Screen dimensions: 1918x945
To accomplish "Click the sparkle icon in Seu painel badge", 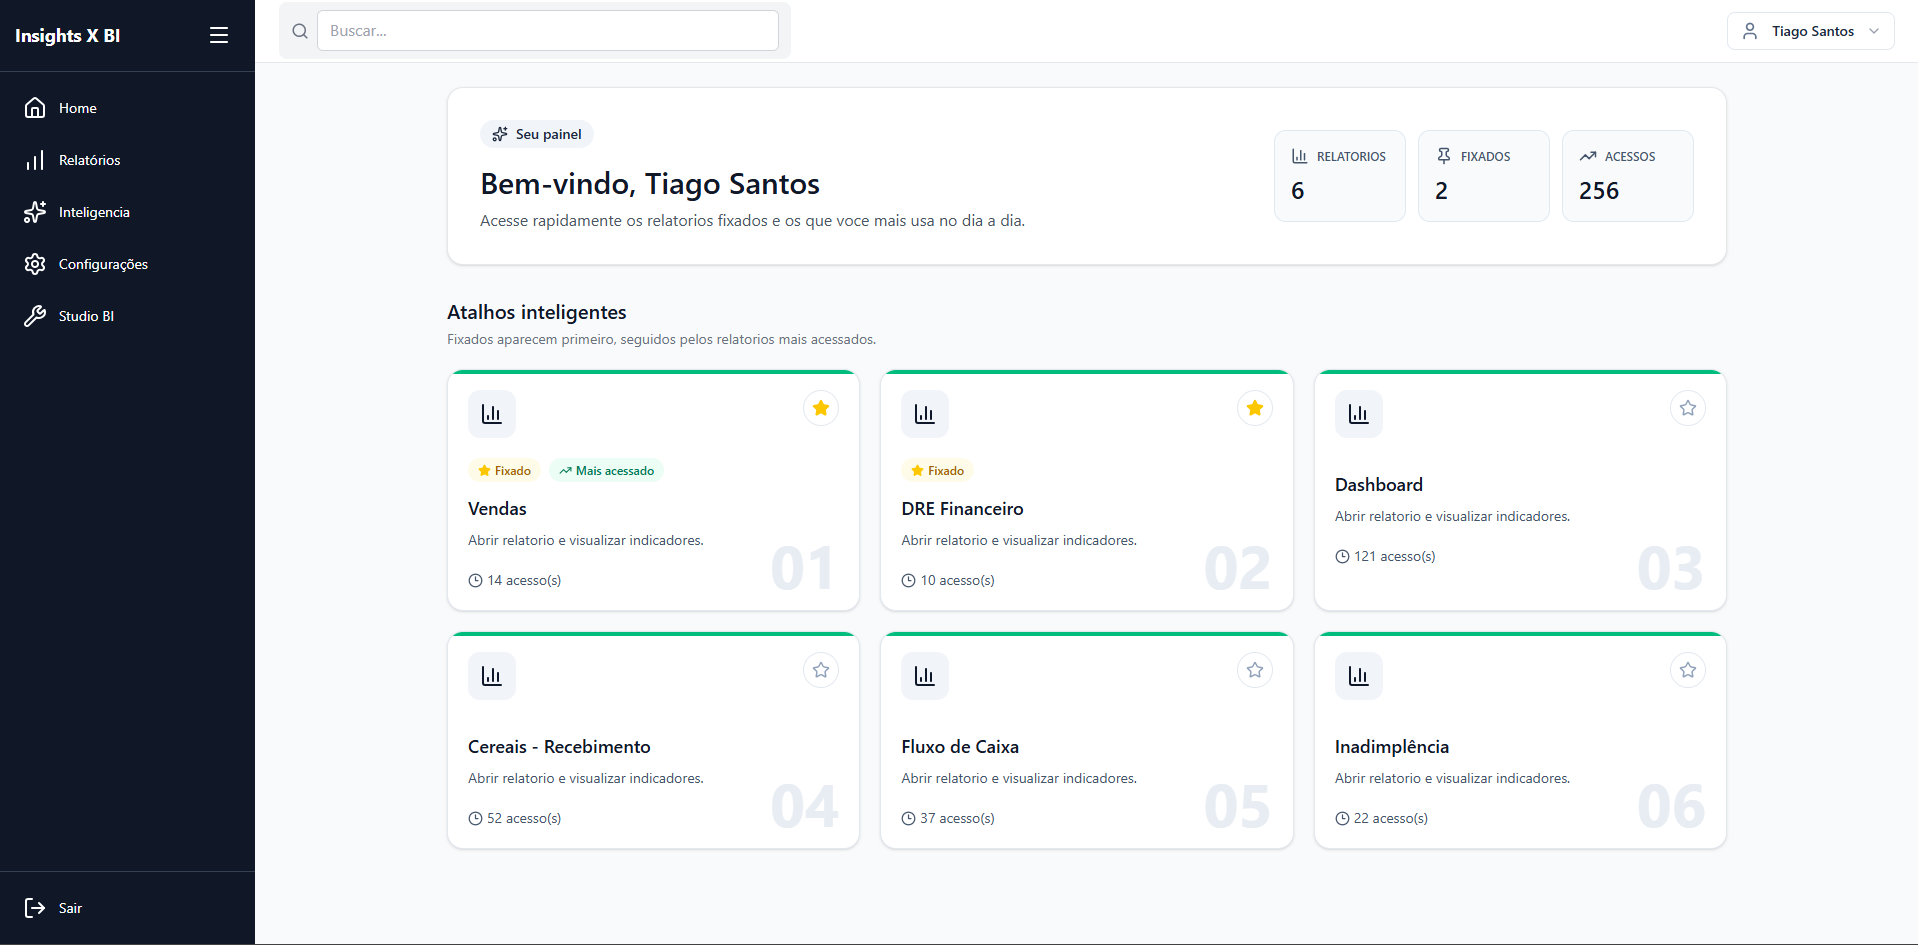I will click(x=500, y=134).
